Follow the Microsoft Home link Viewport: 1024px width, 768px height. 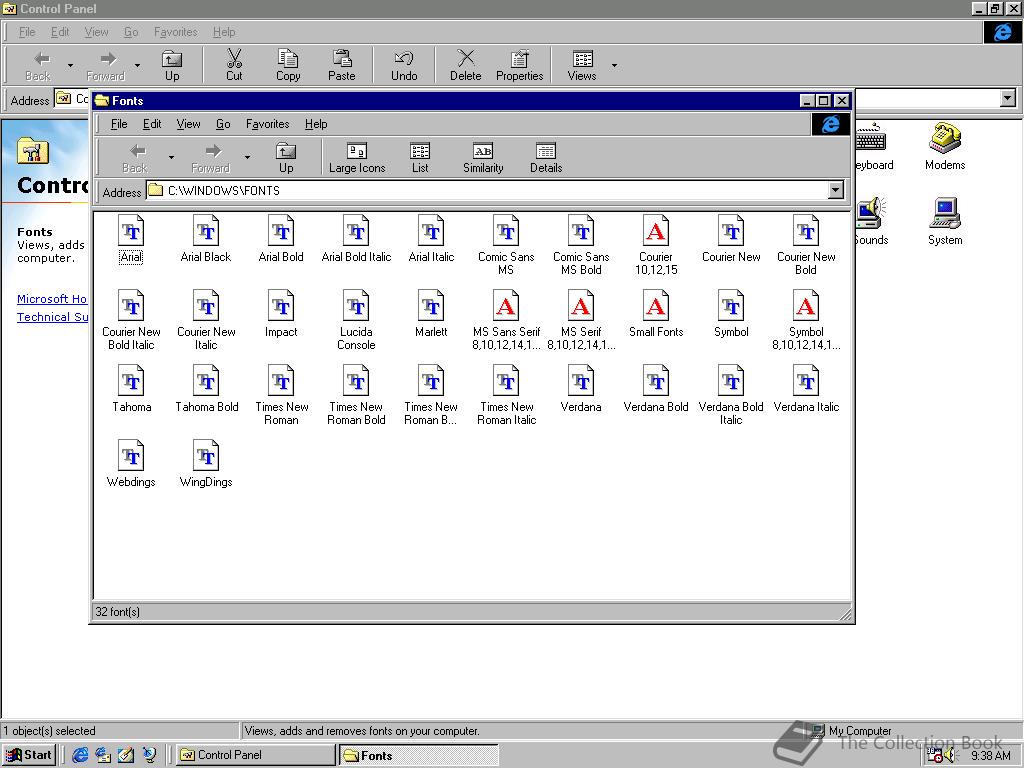(52, 299)
